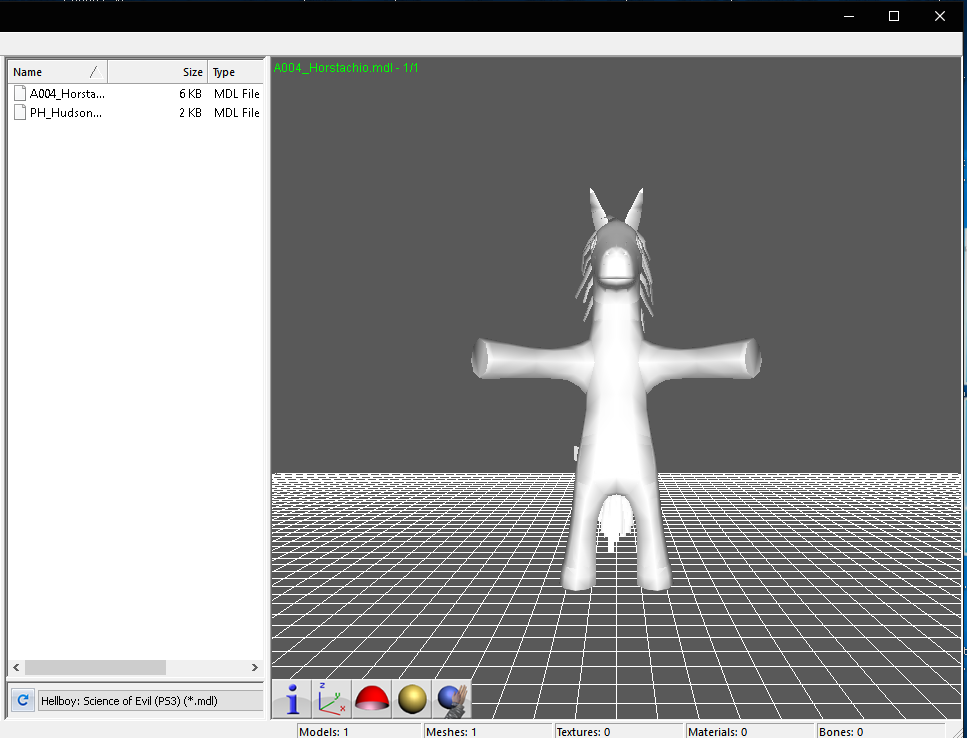Click the blue sphere with hand icon
This screenshot has height=738, width=967.
[452, 699]
